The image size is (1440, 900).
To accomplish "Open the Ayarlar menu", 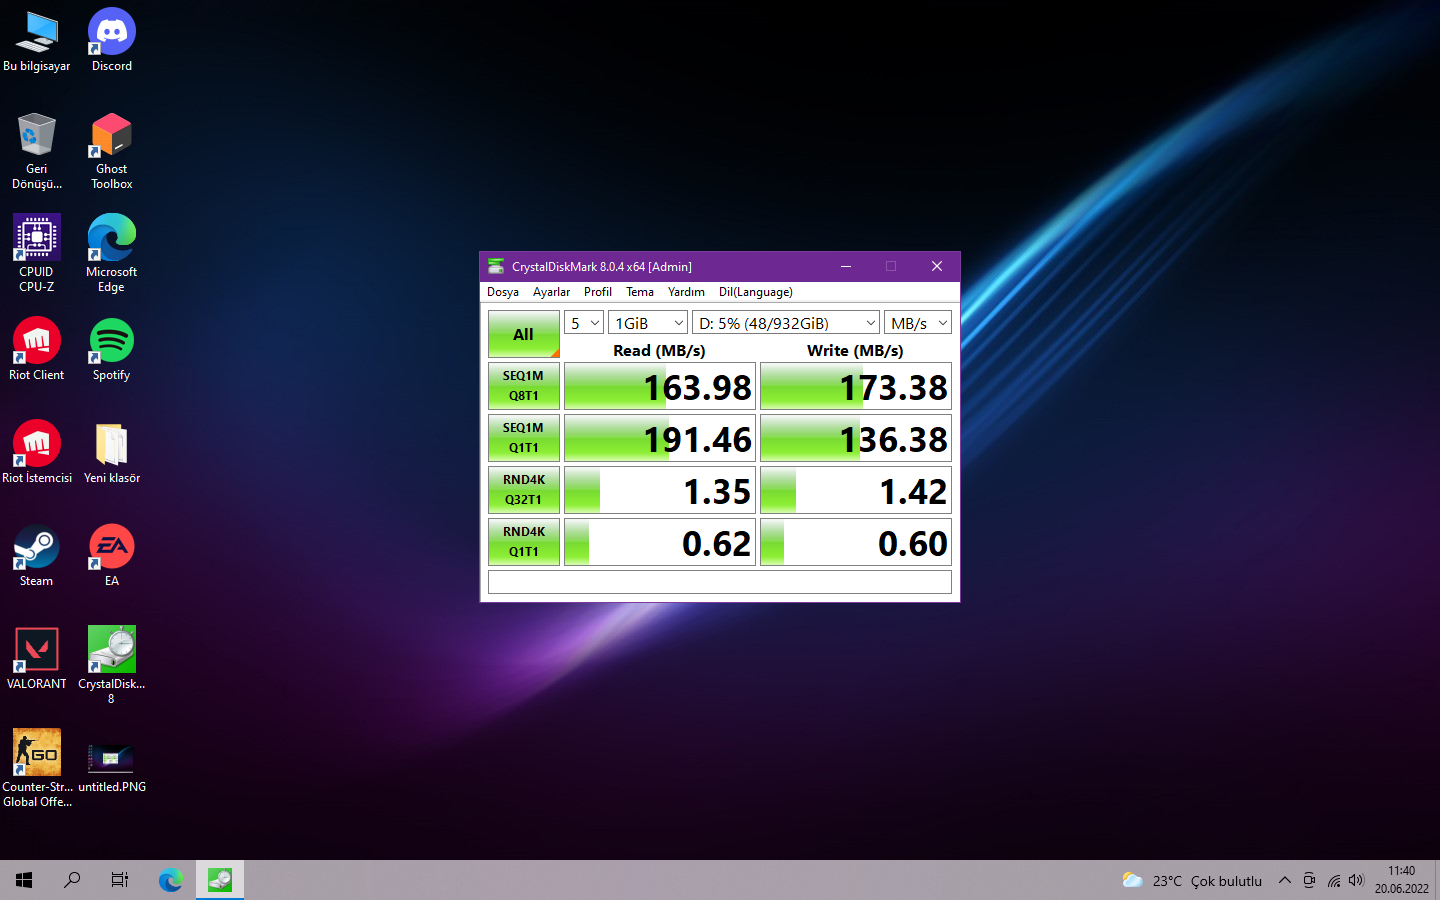I will (x=551, y=292).
